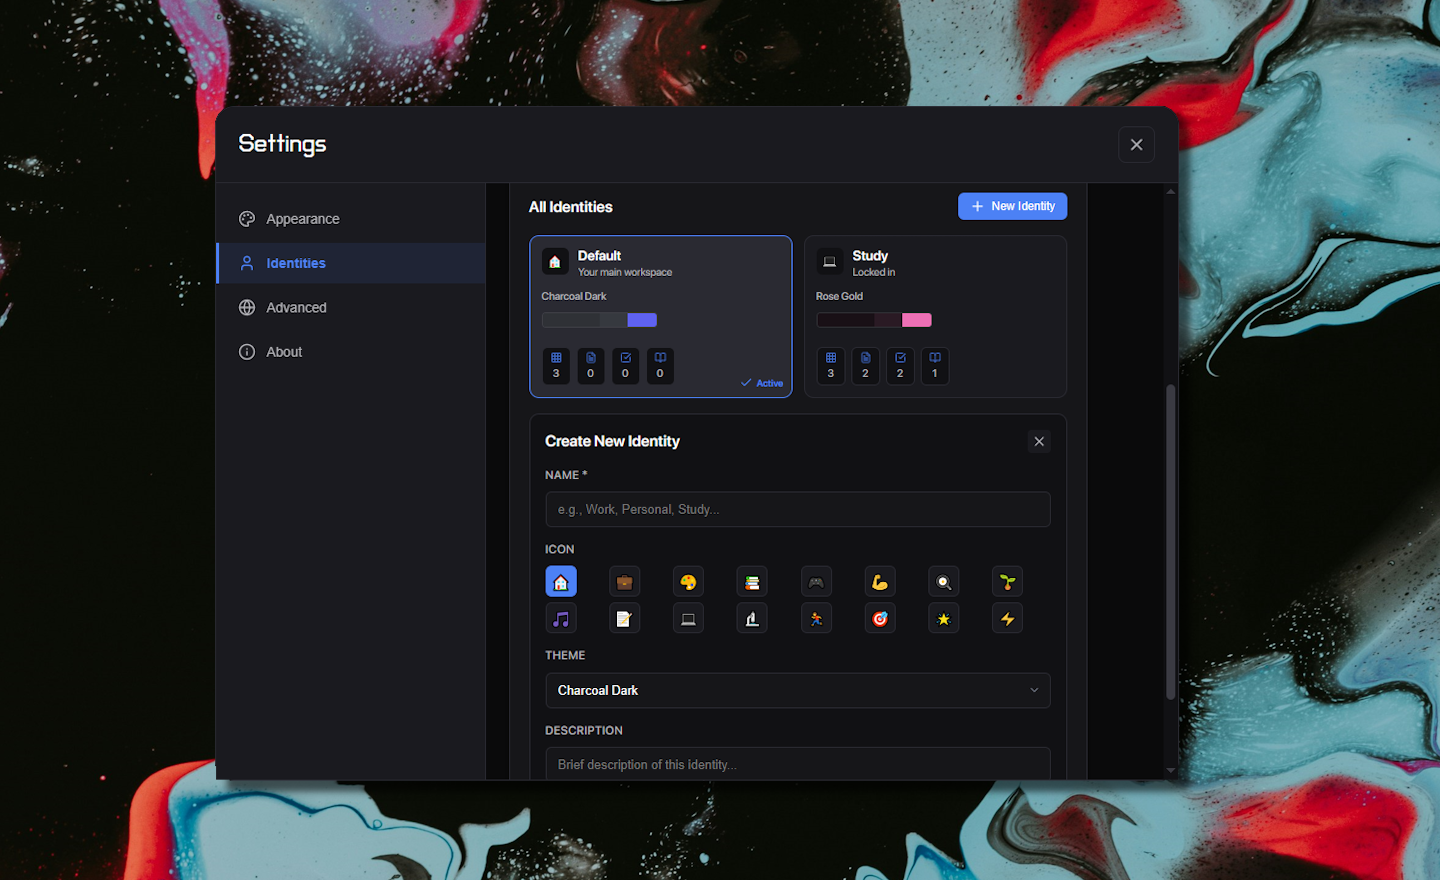The width and height of the screenshot is (1440, 880).
Task: Go to the About section
Action: pos(284,352)
